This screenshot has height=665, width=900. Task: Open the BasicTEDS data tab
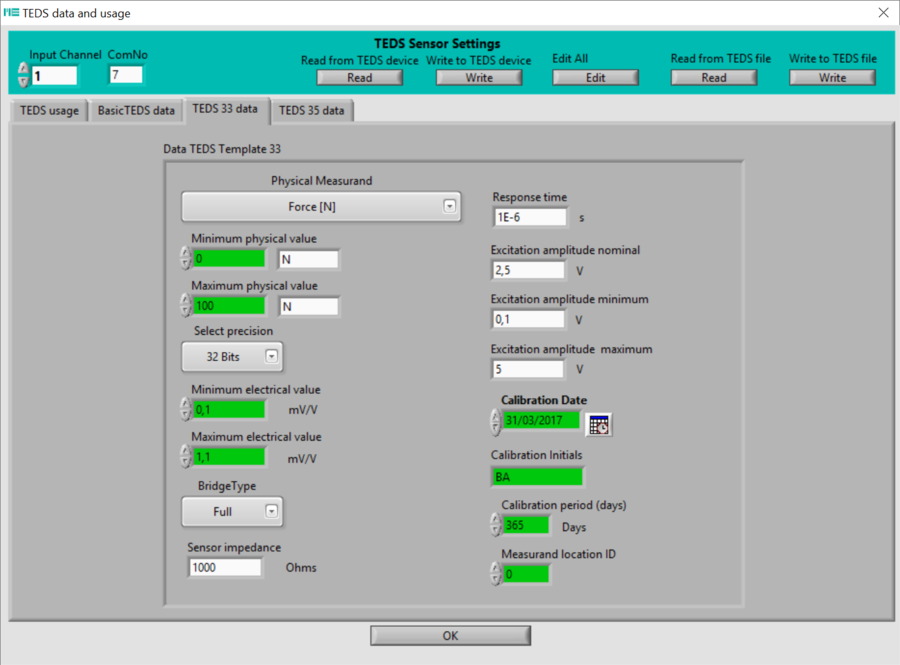(x=136, y=110)
